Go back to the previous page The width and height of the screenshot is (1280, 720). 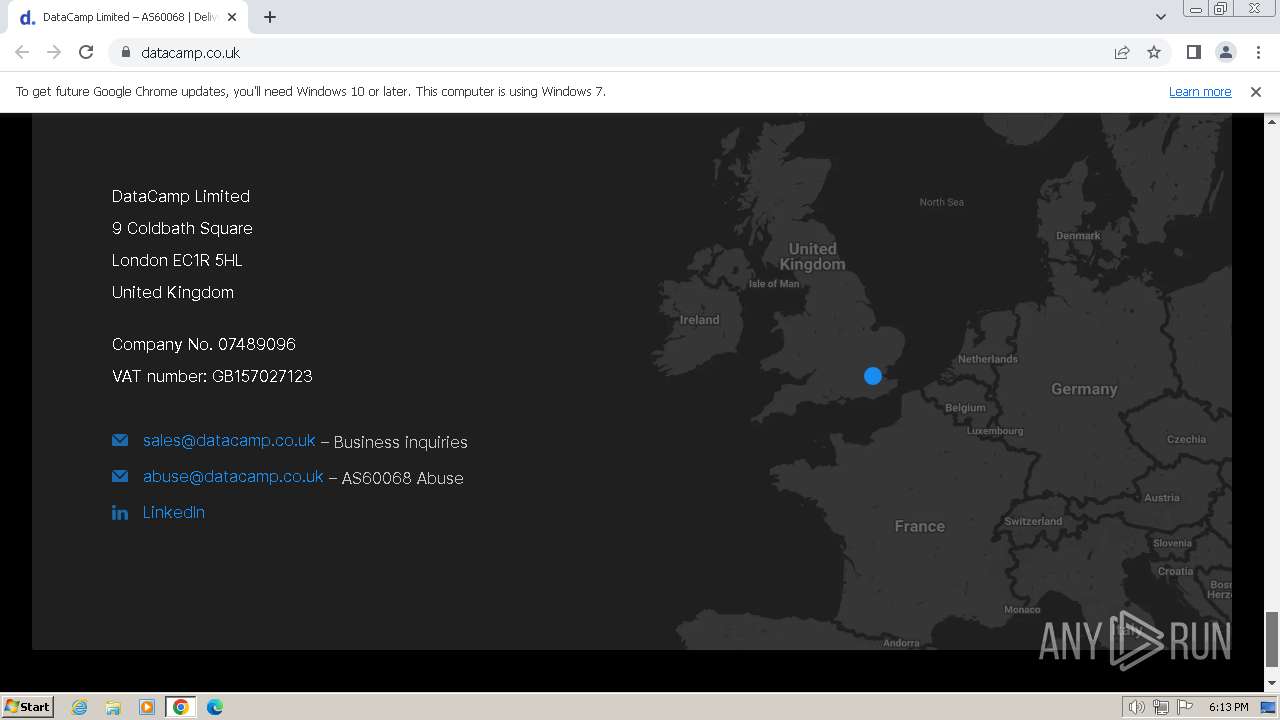(22, 52)
